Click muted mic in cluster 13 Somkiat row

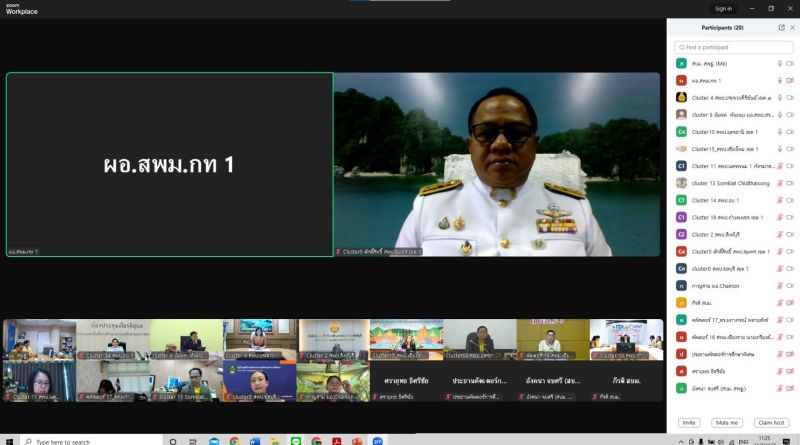780,183
